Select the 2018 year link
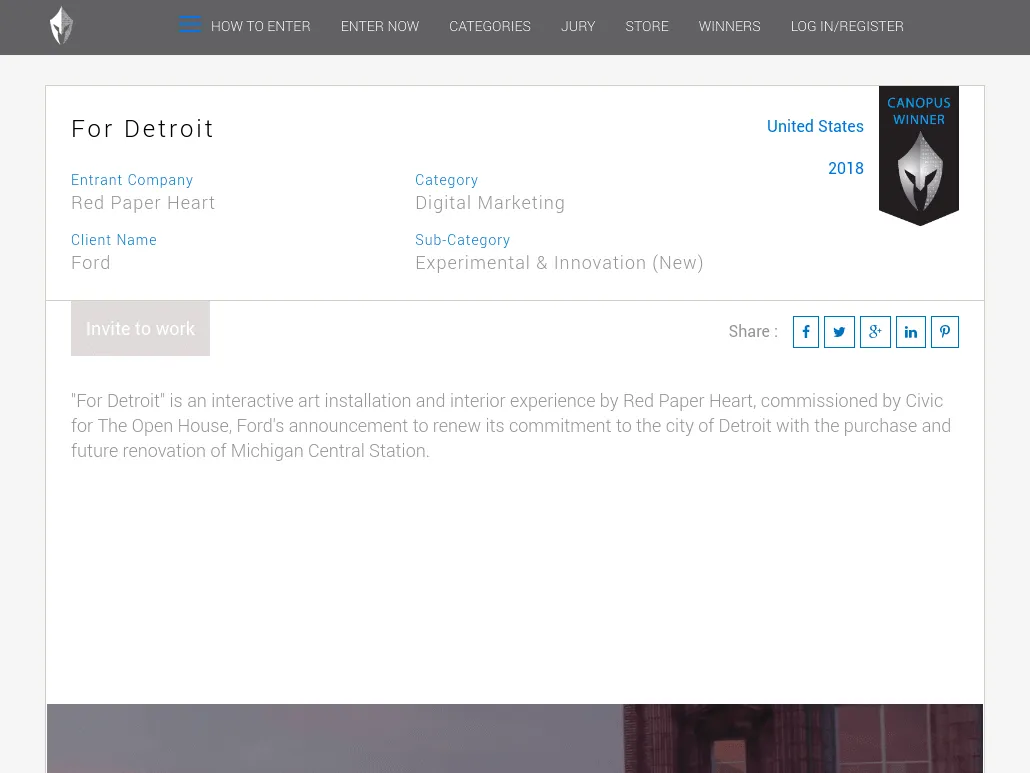Image resolution: width=1030 pixels, height=773 pixels. tap(846, 168)
